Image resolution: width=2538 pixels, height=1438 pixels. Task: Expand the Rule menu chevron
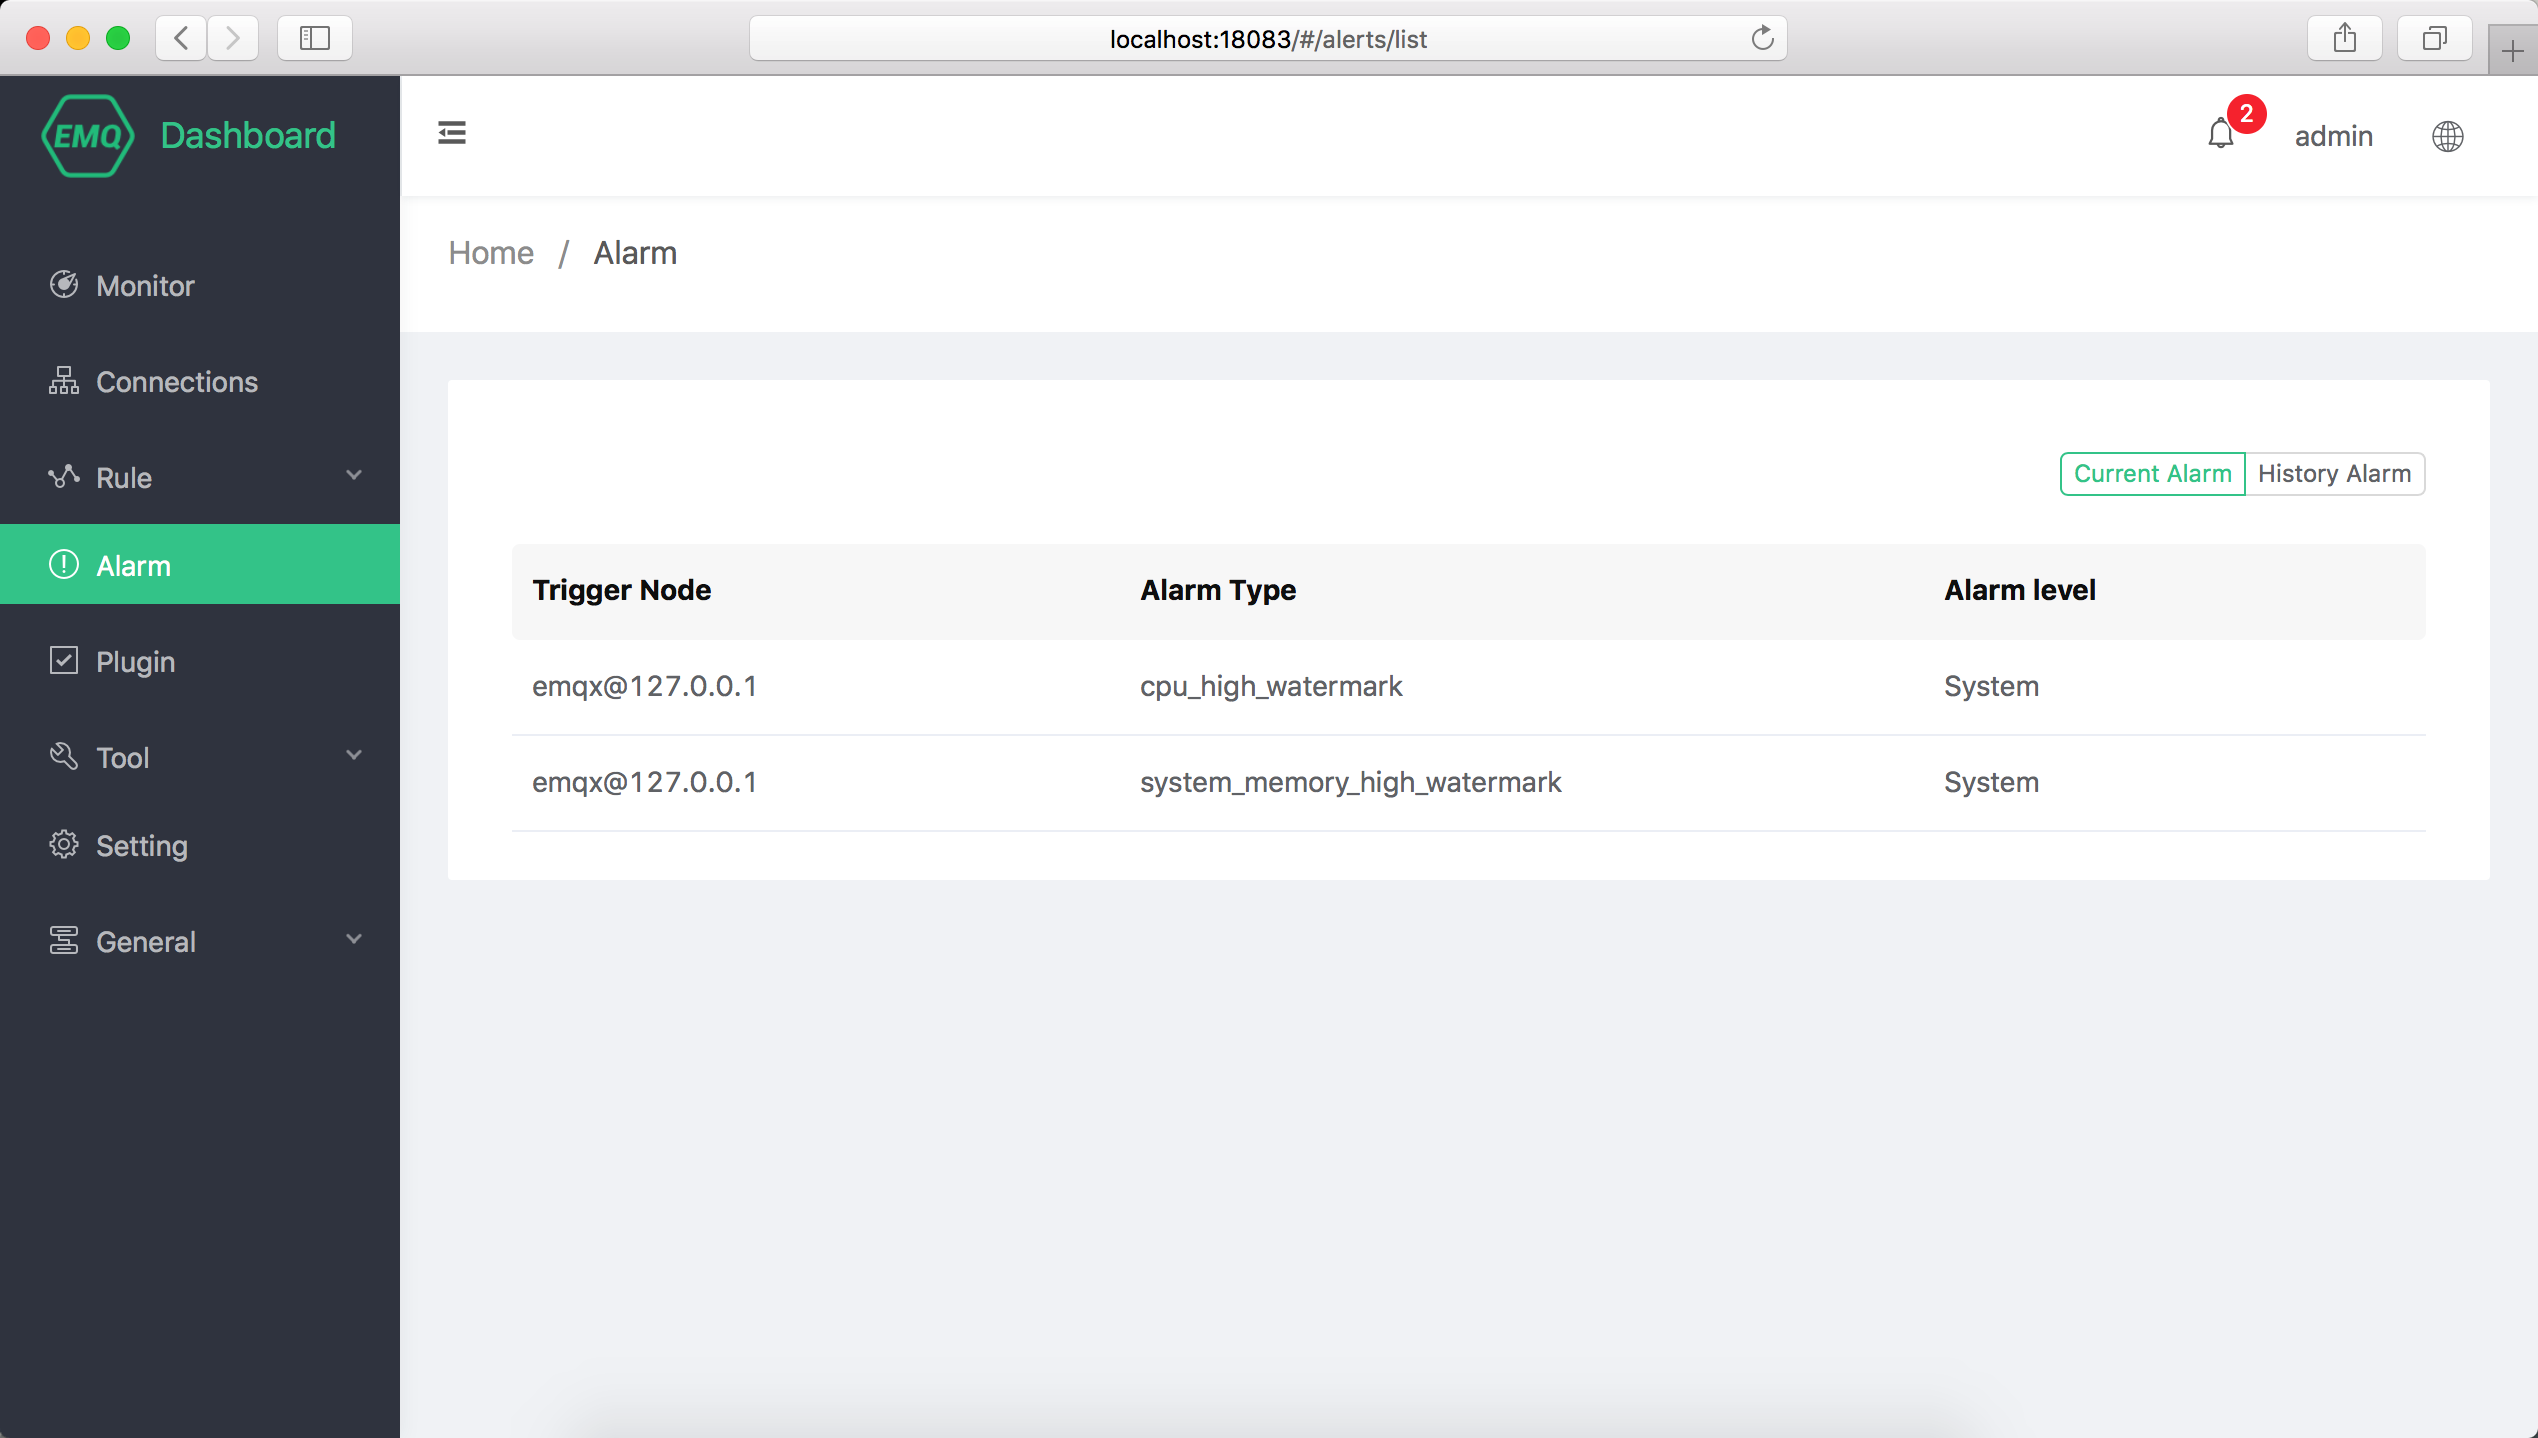[x=354, y=475]
